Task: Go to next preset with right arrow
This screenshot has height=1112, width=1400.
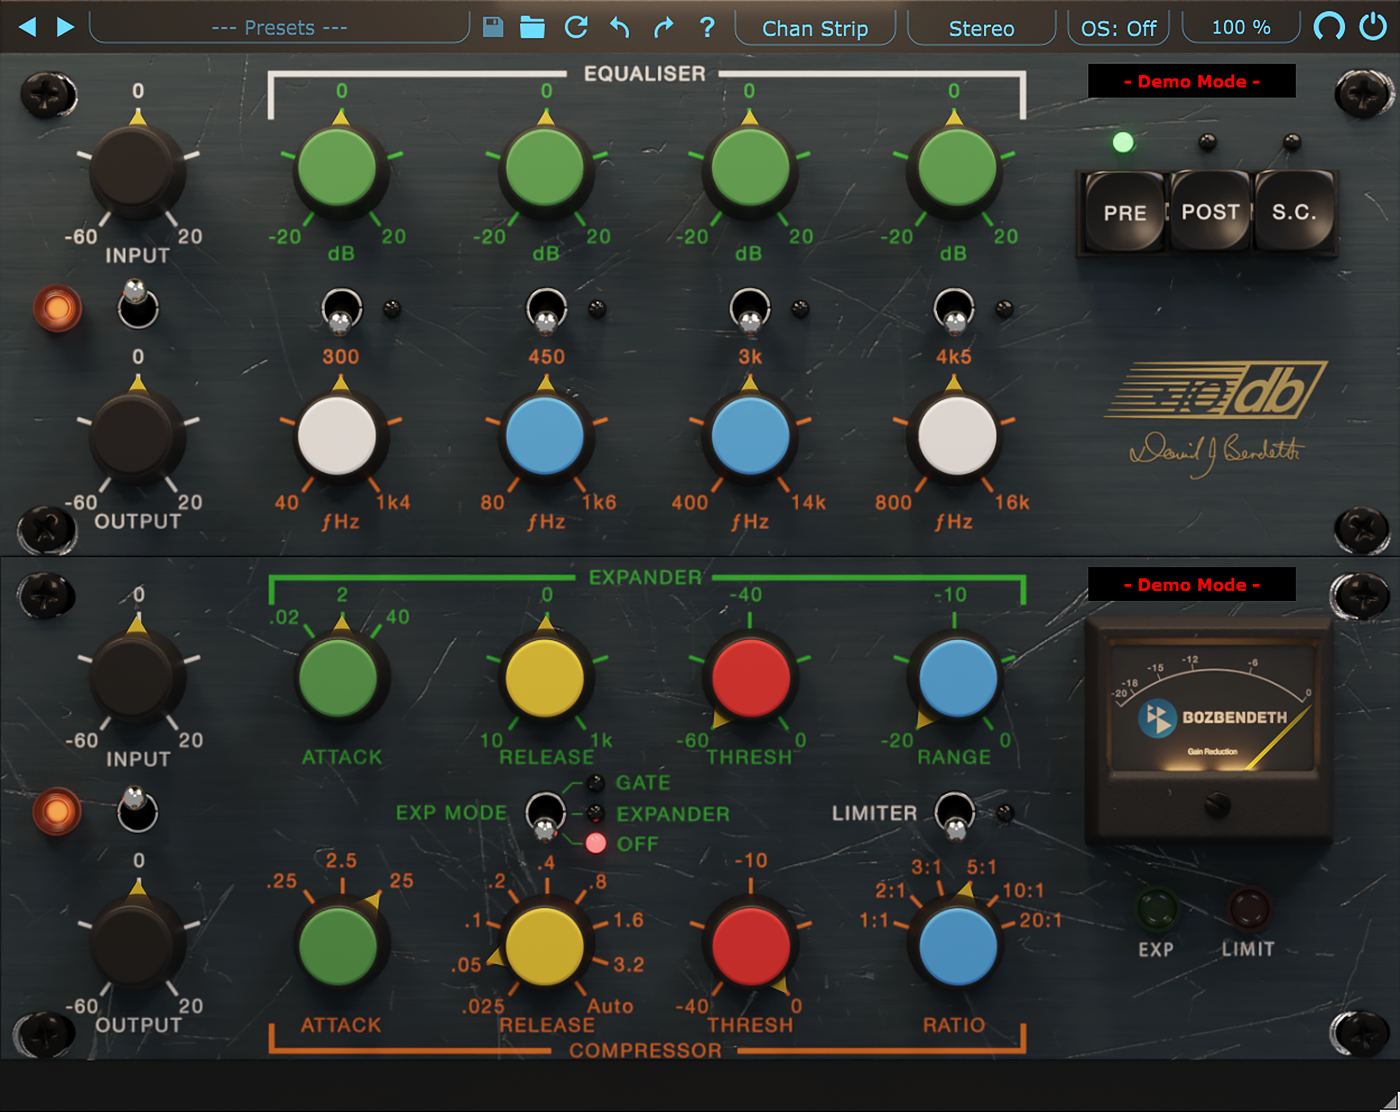Action: click(66, 27)
